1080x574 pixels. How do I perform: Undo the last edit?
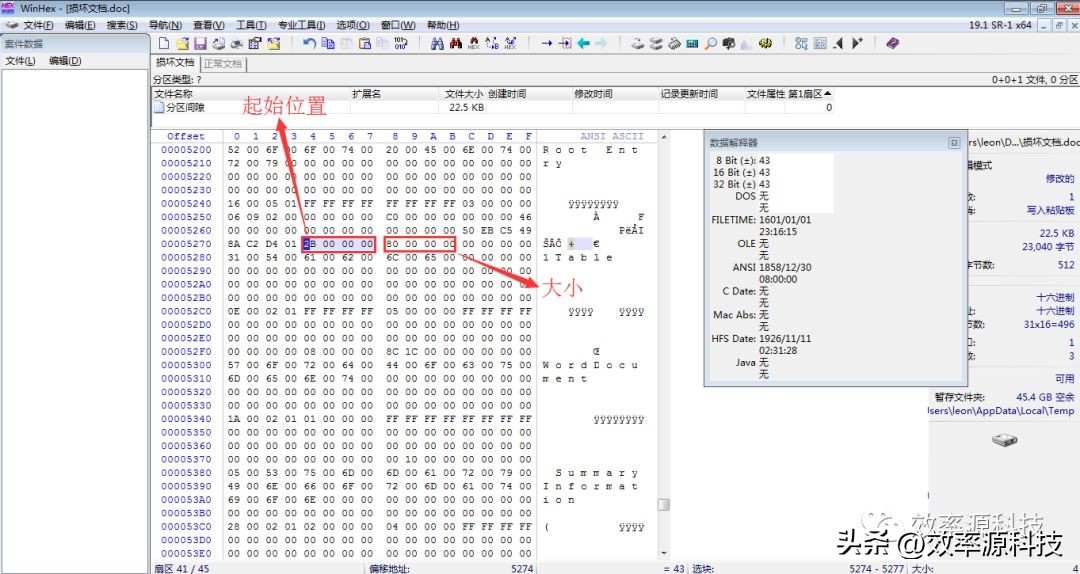[309, 43]
